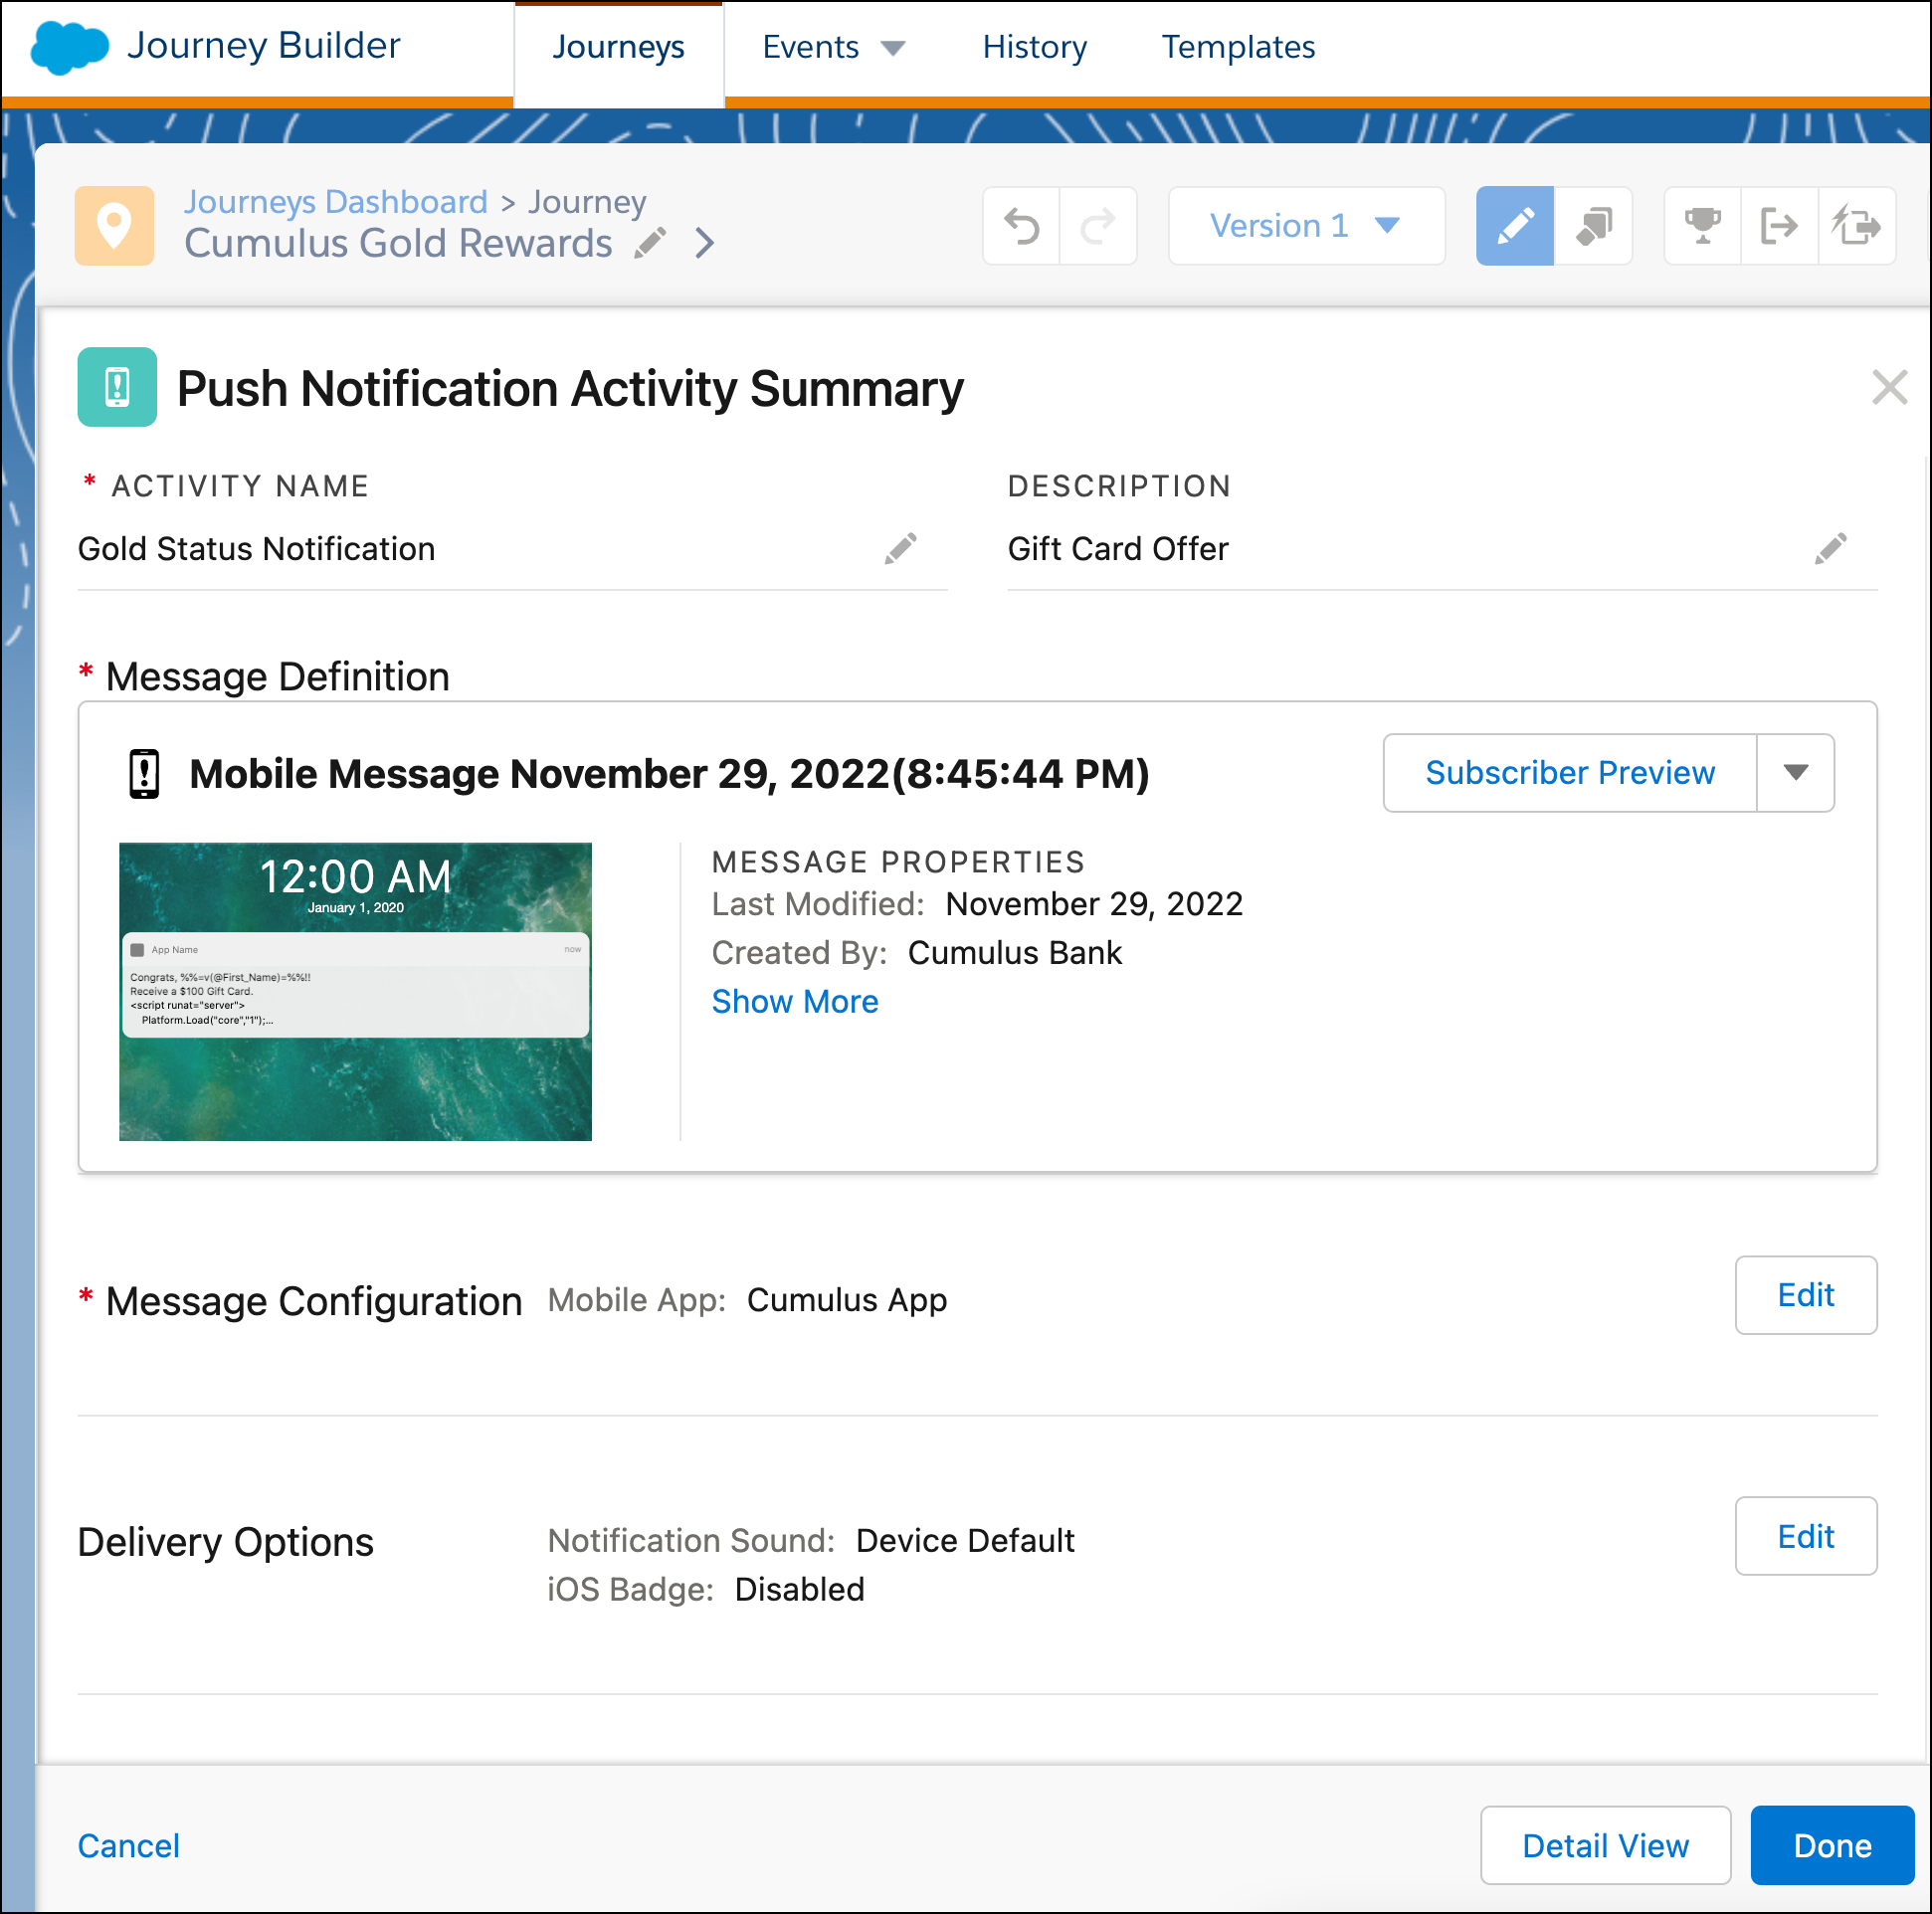
Task: Click the Device Default notification sound value
Action: coord(965,1541)
